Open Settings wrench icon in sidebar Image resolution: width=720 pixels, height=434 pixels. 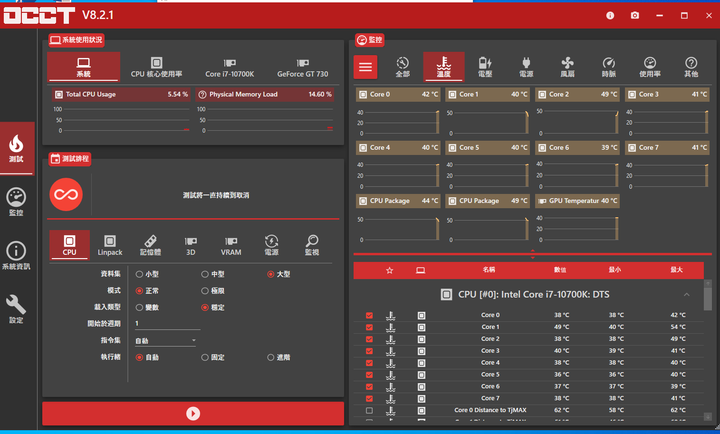pyautogui.click(x=17, y=309)
